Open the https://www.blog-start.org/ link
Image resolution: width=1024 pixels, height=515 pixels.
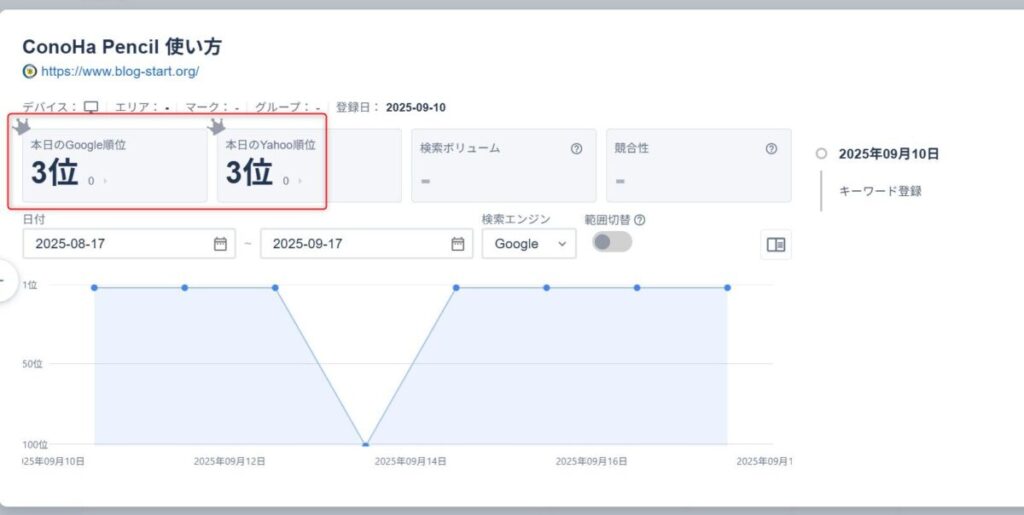tap(119, 71)
